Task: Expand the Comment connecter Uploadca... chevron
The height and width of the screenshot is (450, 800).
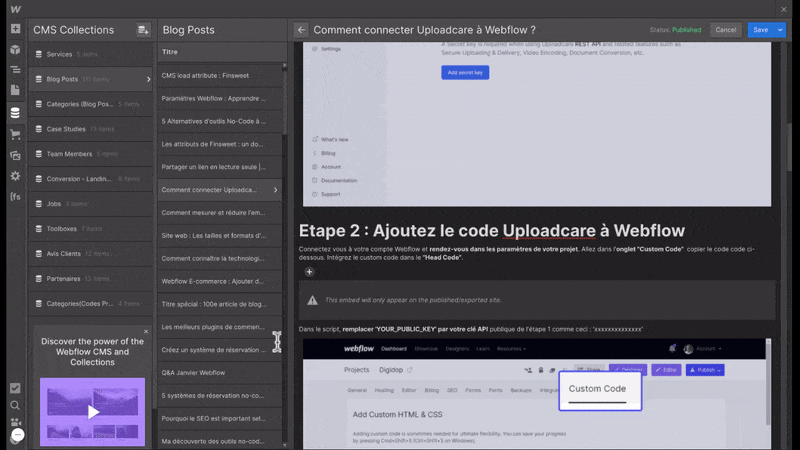Action: pos(276,190)
